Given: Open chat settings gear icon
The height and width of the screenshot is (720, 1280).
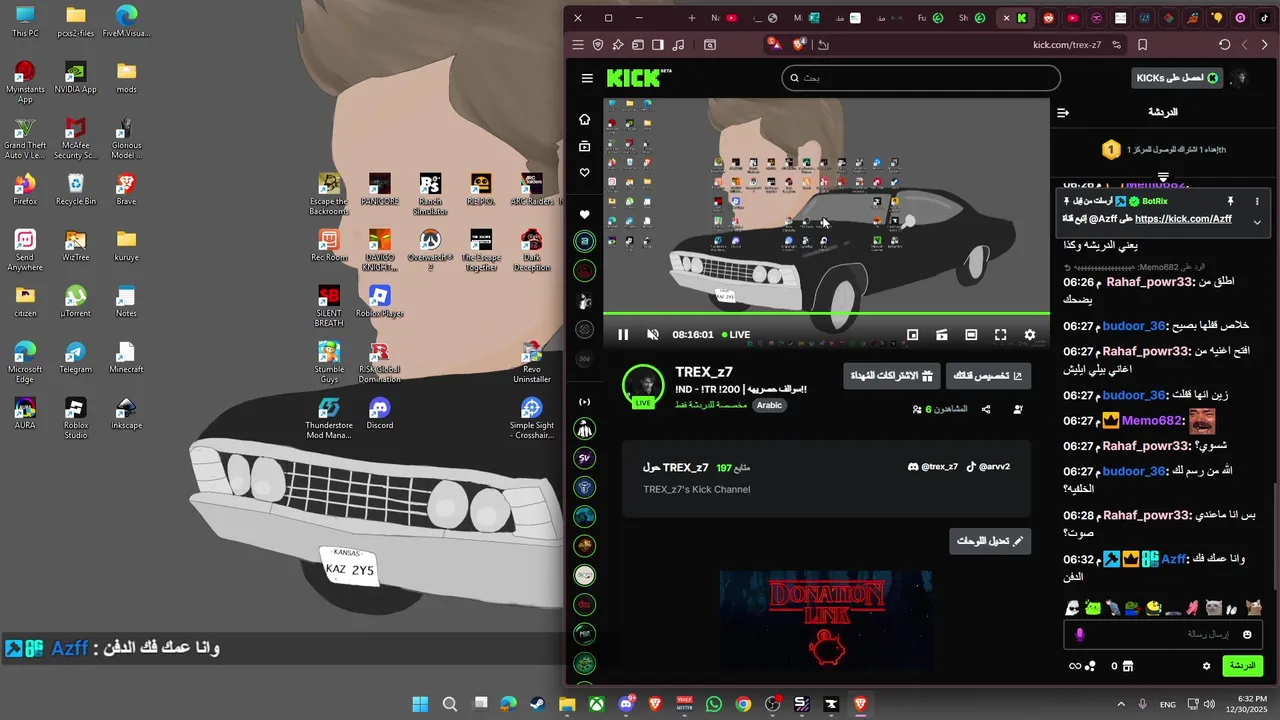Looking at the screenshot, I should [x=1206, y=666].
